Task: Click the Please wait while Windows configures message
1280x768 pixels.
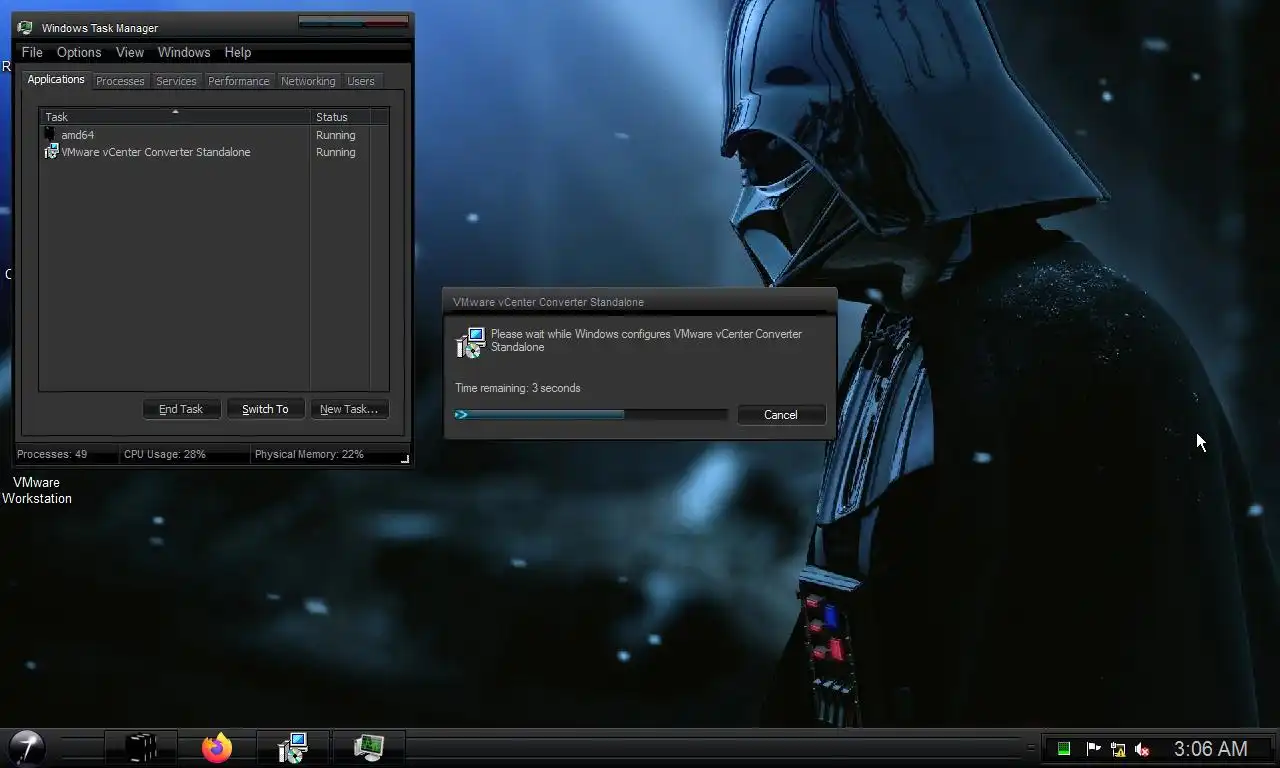Action: pyautogui.click(x=646, y=340)
